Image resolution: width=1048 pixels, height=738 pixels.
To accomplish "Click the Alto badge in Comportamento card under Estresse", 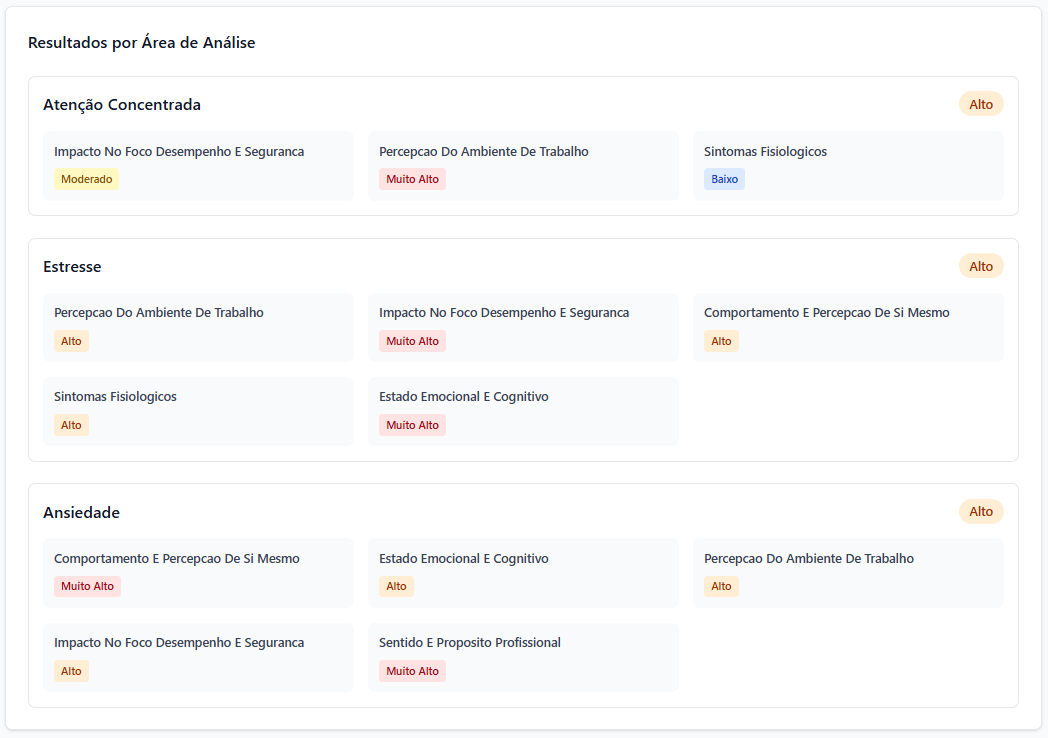I will (x=721, y=340).
